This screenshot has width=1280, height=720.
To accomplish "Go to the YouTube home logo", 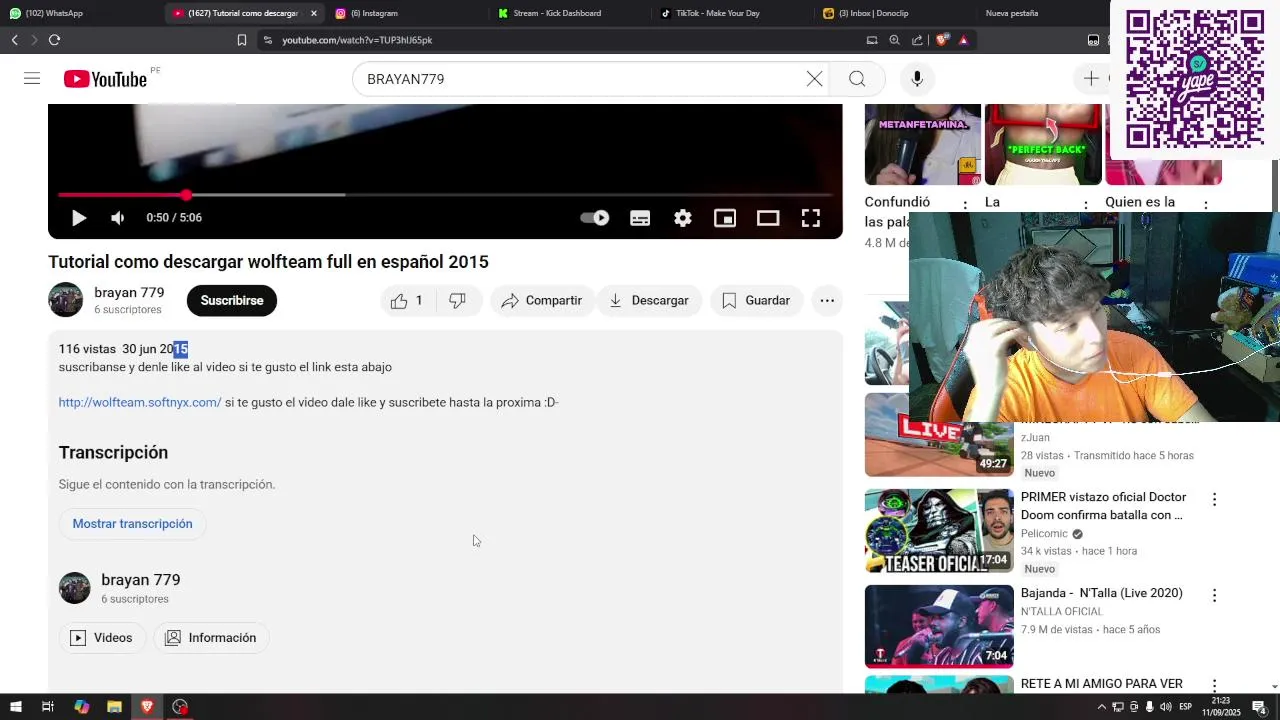I will coord(105,79).
